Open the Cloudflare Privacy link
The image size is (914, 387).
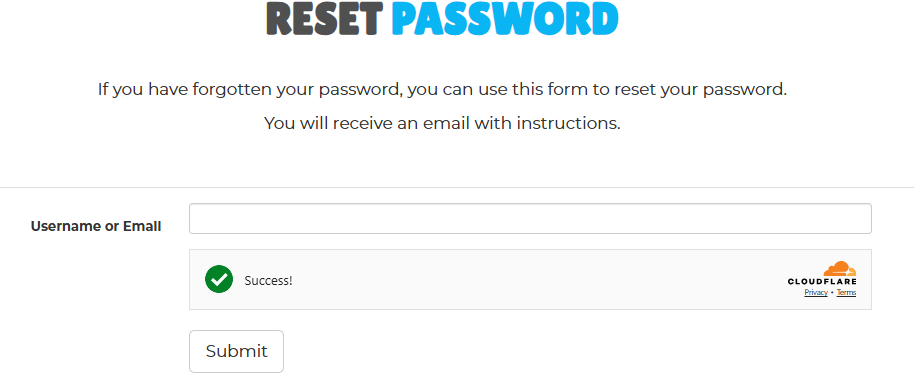coord(815,293)
